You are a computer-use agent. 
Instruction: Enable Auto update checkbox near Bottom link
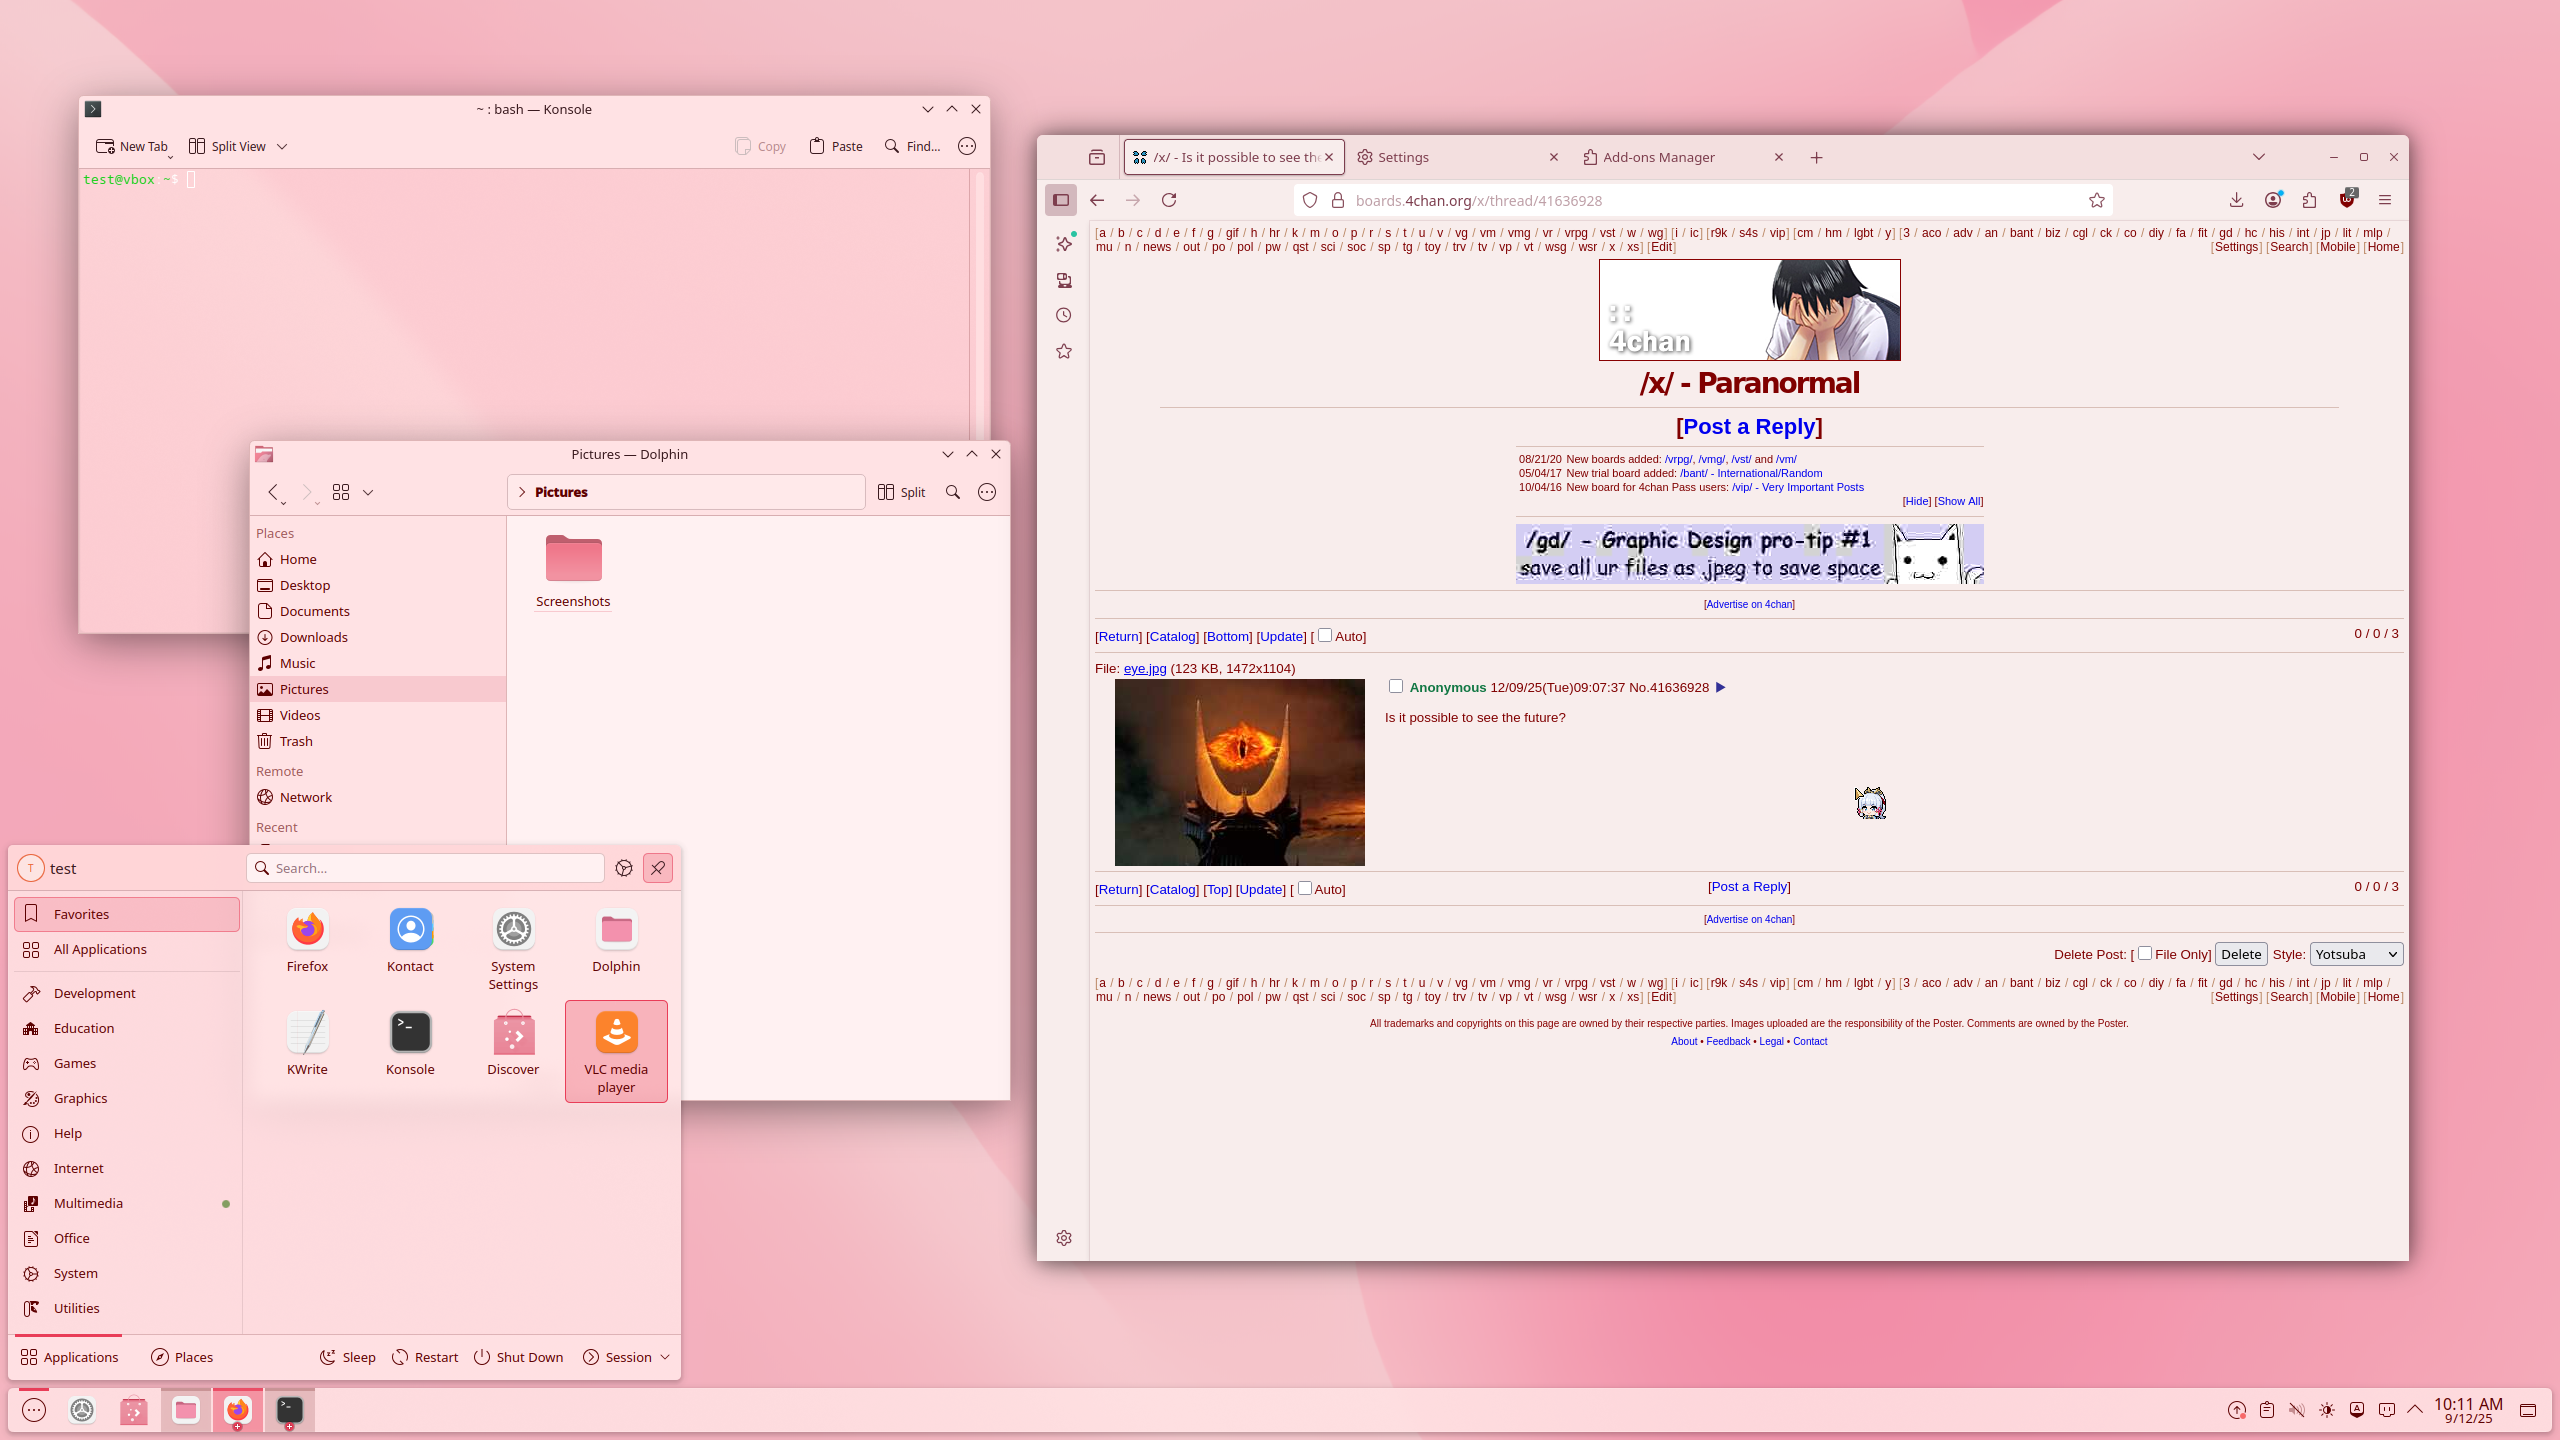1325,635
